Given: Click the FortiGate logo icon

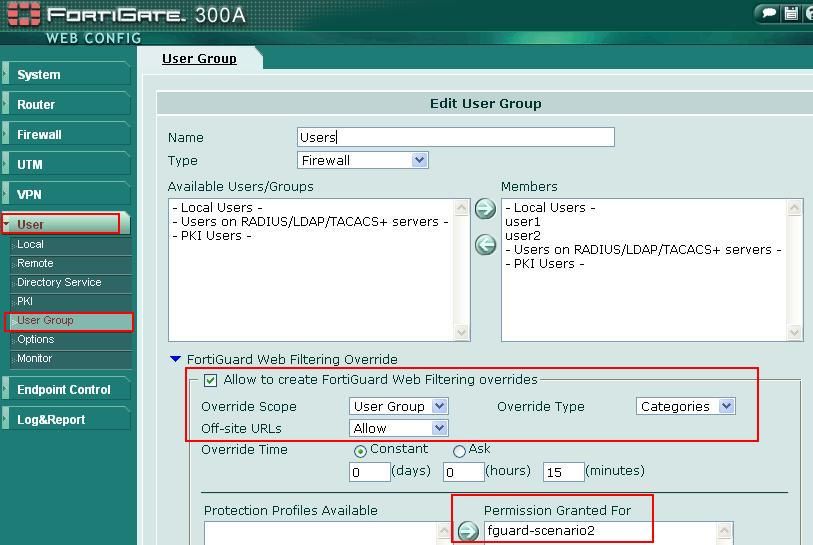Looking at the screenshot, I should [x=22, y=15].
